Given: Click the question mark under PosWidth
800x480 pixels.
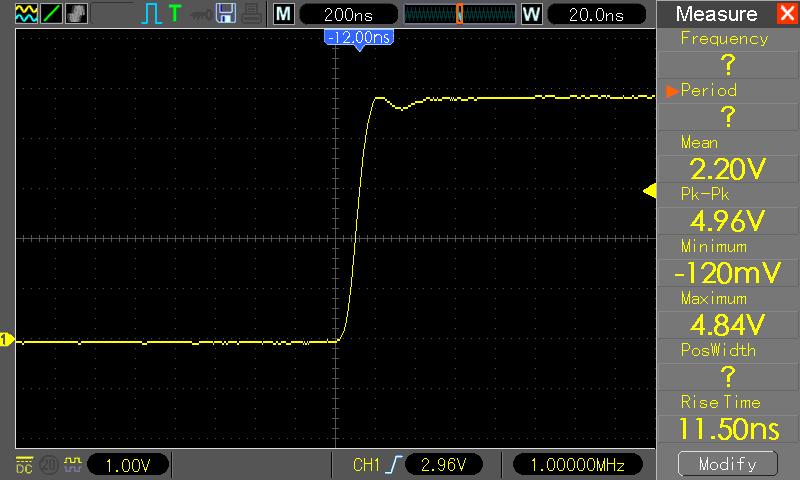Looking at the screenshot, I should (x=728, y=376).
